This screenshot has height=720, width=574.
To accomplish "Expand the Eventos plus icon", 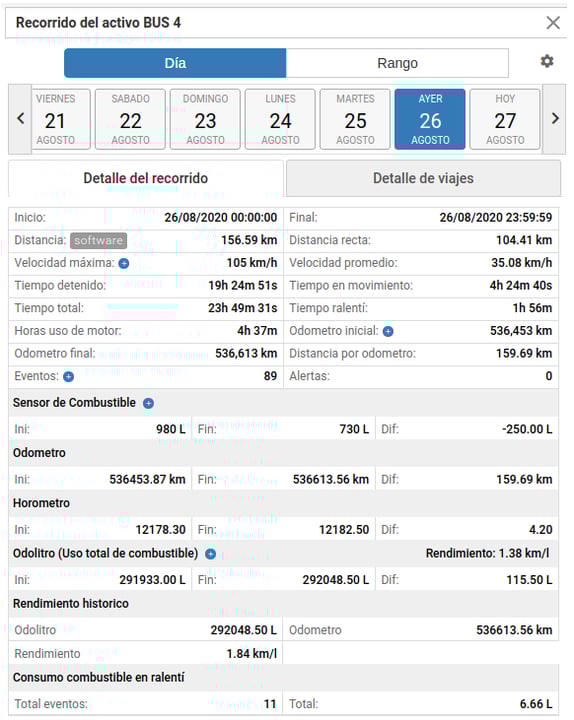I will pyautogui.click(x=68, y=377).
